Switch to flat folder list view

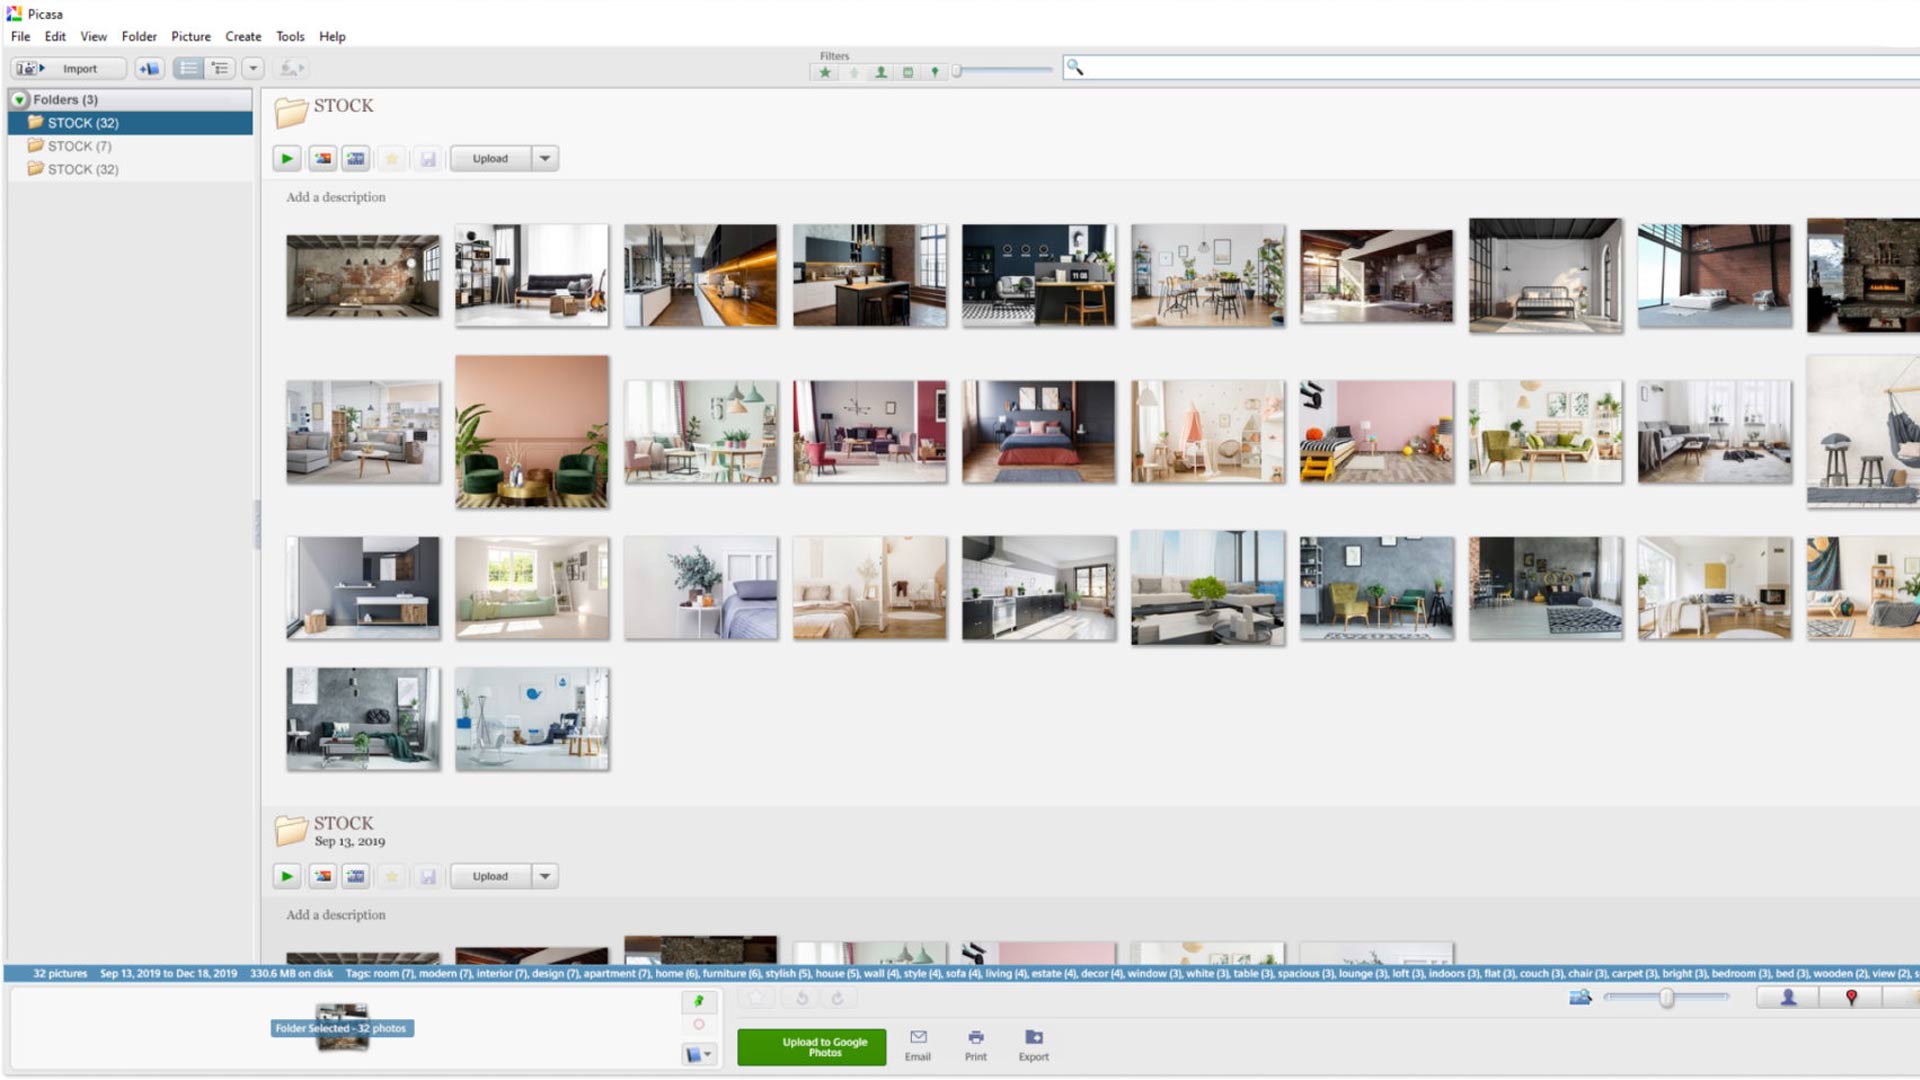(x=188, y=68)
